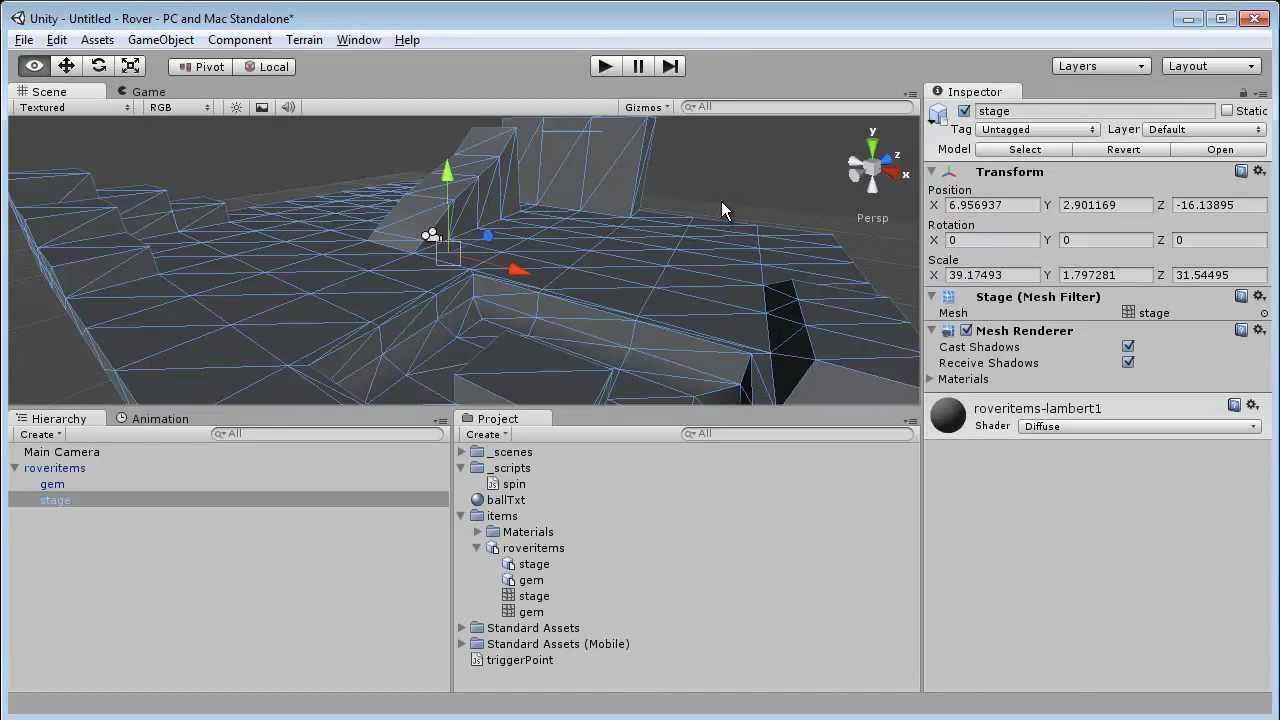Click the Select model button
This screenshot has width=1280, height=720.
click(1025, 150)
